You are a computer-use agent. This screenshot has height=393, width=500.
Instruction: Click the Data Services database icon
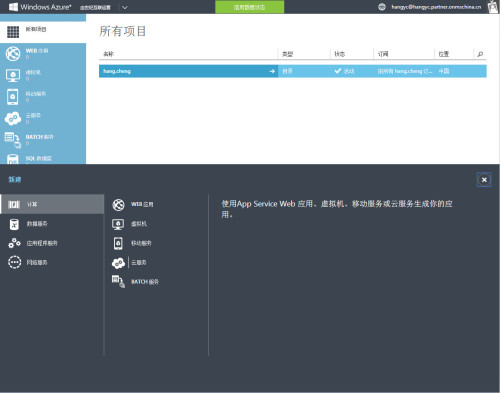(x=14, y=224)
